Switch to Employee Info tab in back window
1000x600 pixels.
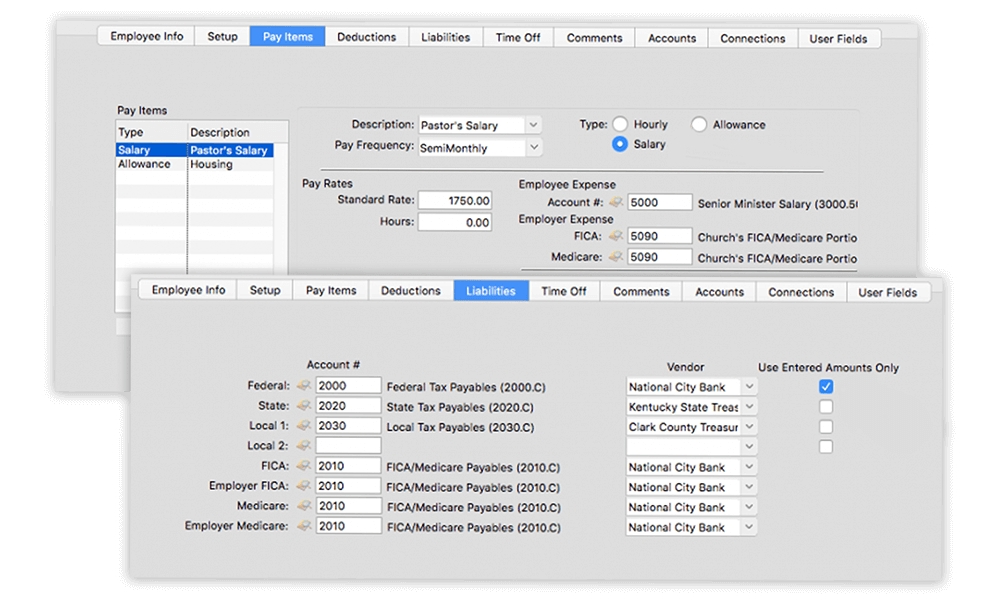coord(147,36)
